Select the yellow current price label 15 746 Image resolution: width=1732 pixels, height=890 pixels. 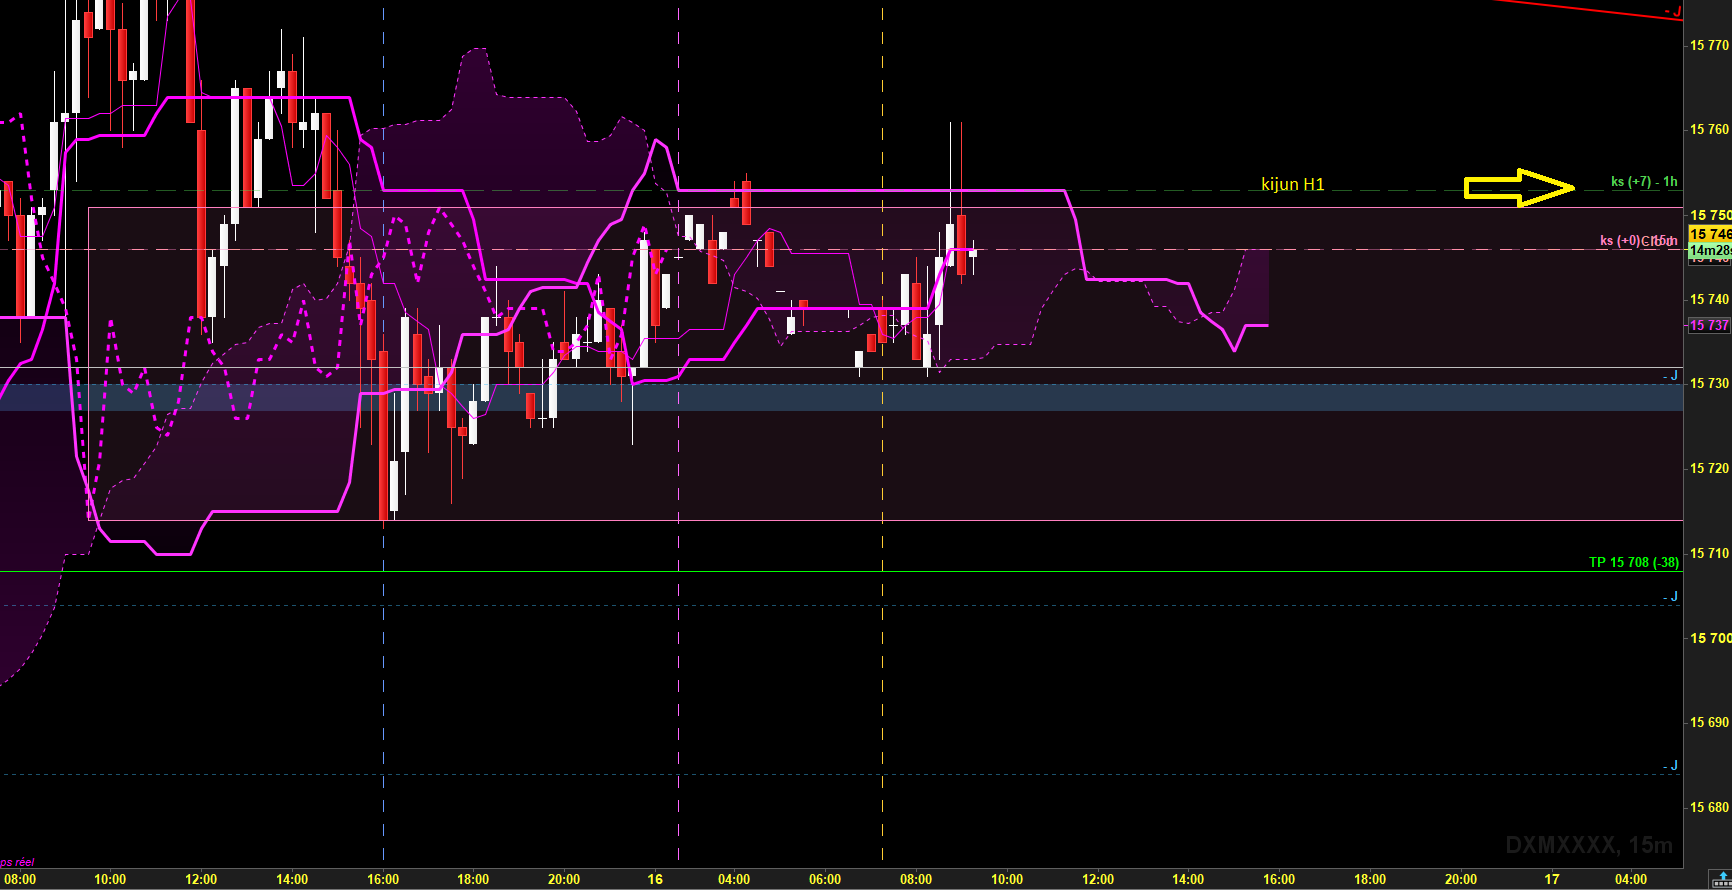[x=1709, y=234]
